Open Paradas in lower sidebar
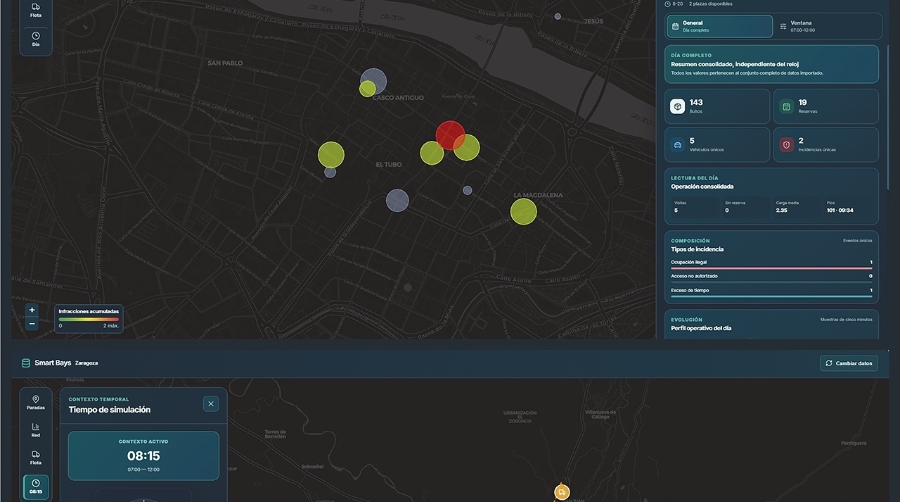 click(x=36, y=402)
